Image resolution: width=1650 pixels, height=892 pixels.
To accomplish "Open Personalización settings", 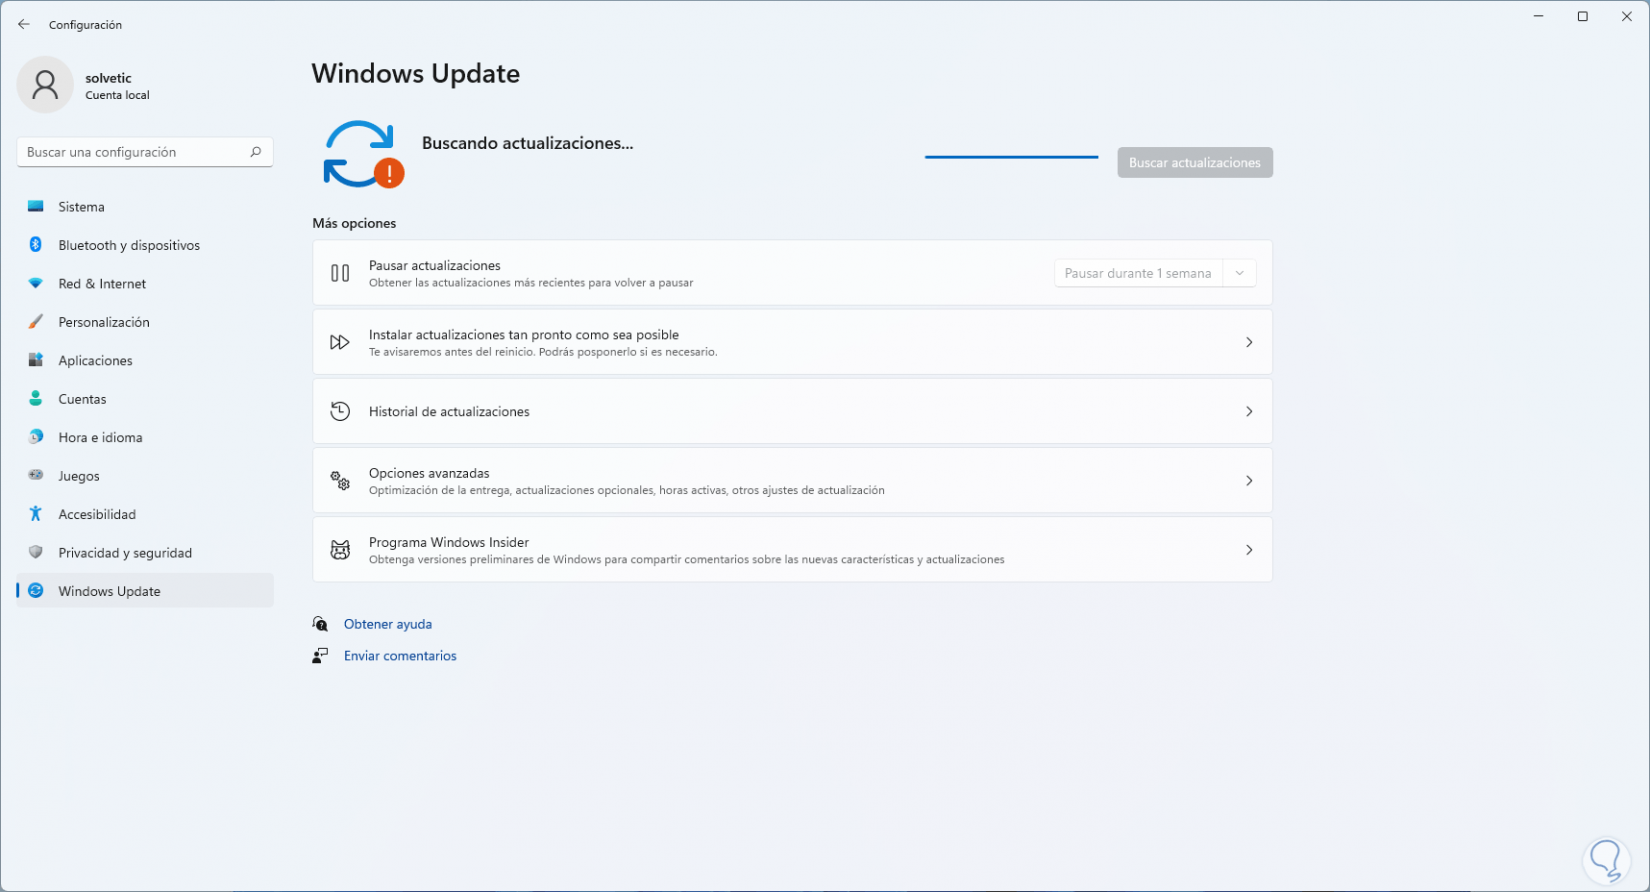I will tap(145, 322).
